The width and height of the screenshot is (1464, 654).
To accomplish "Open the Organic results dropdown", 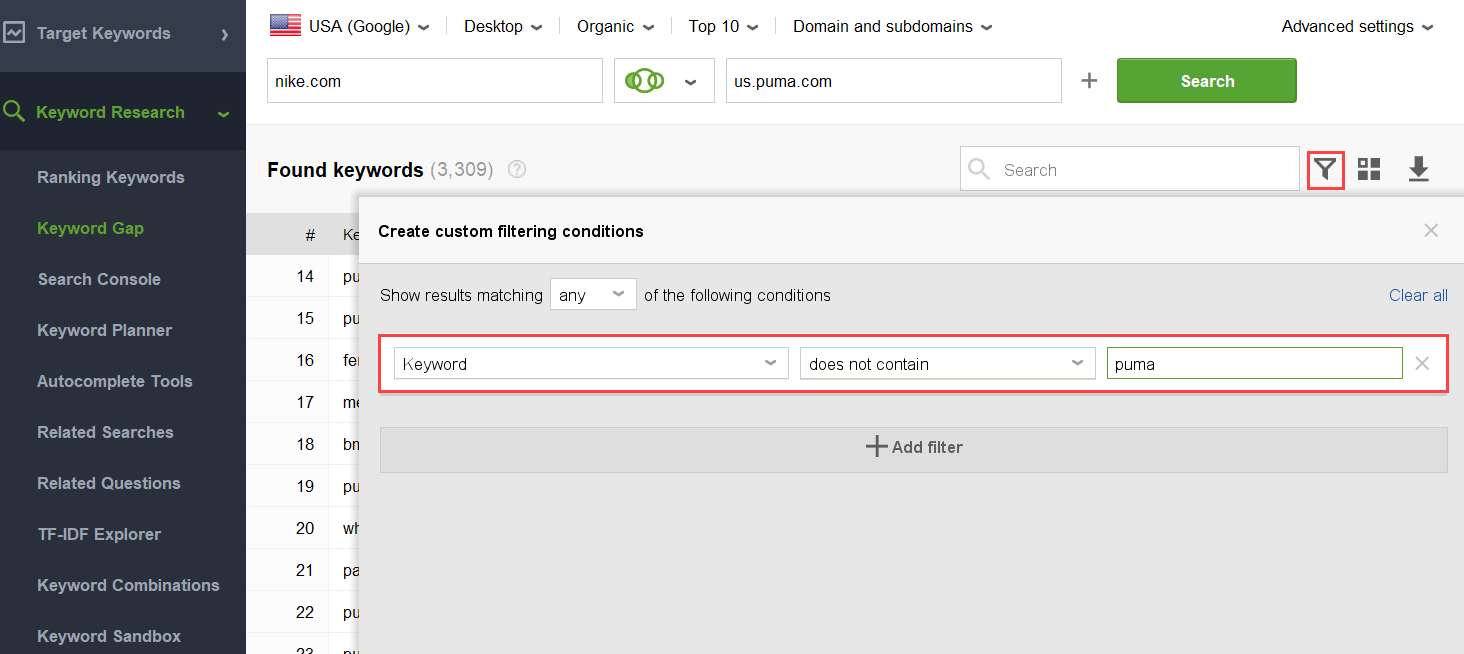I will [x=616, y=27].
